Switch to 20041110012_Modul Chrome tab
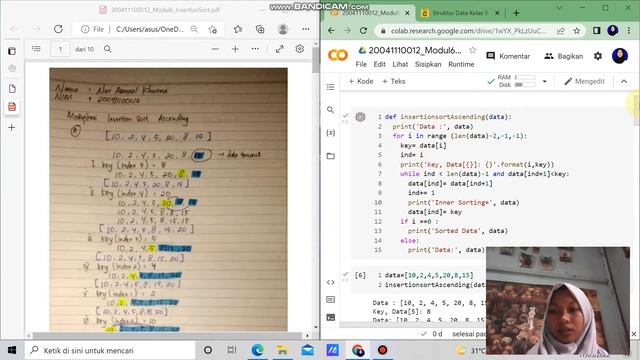Viewport: 640px width, 360px height. 370,13
